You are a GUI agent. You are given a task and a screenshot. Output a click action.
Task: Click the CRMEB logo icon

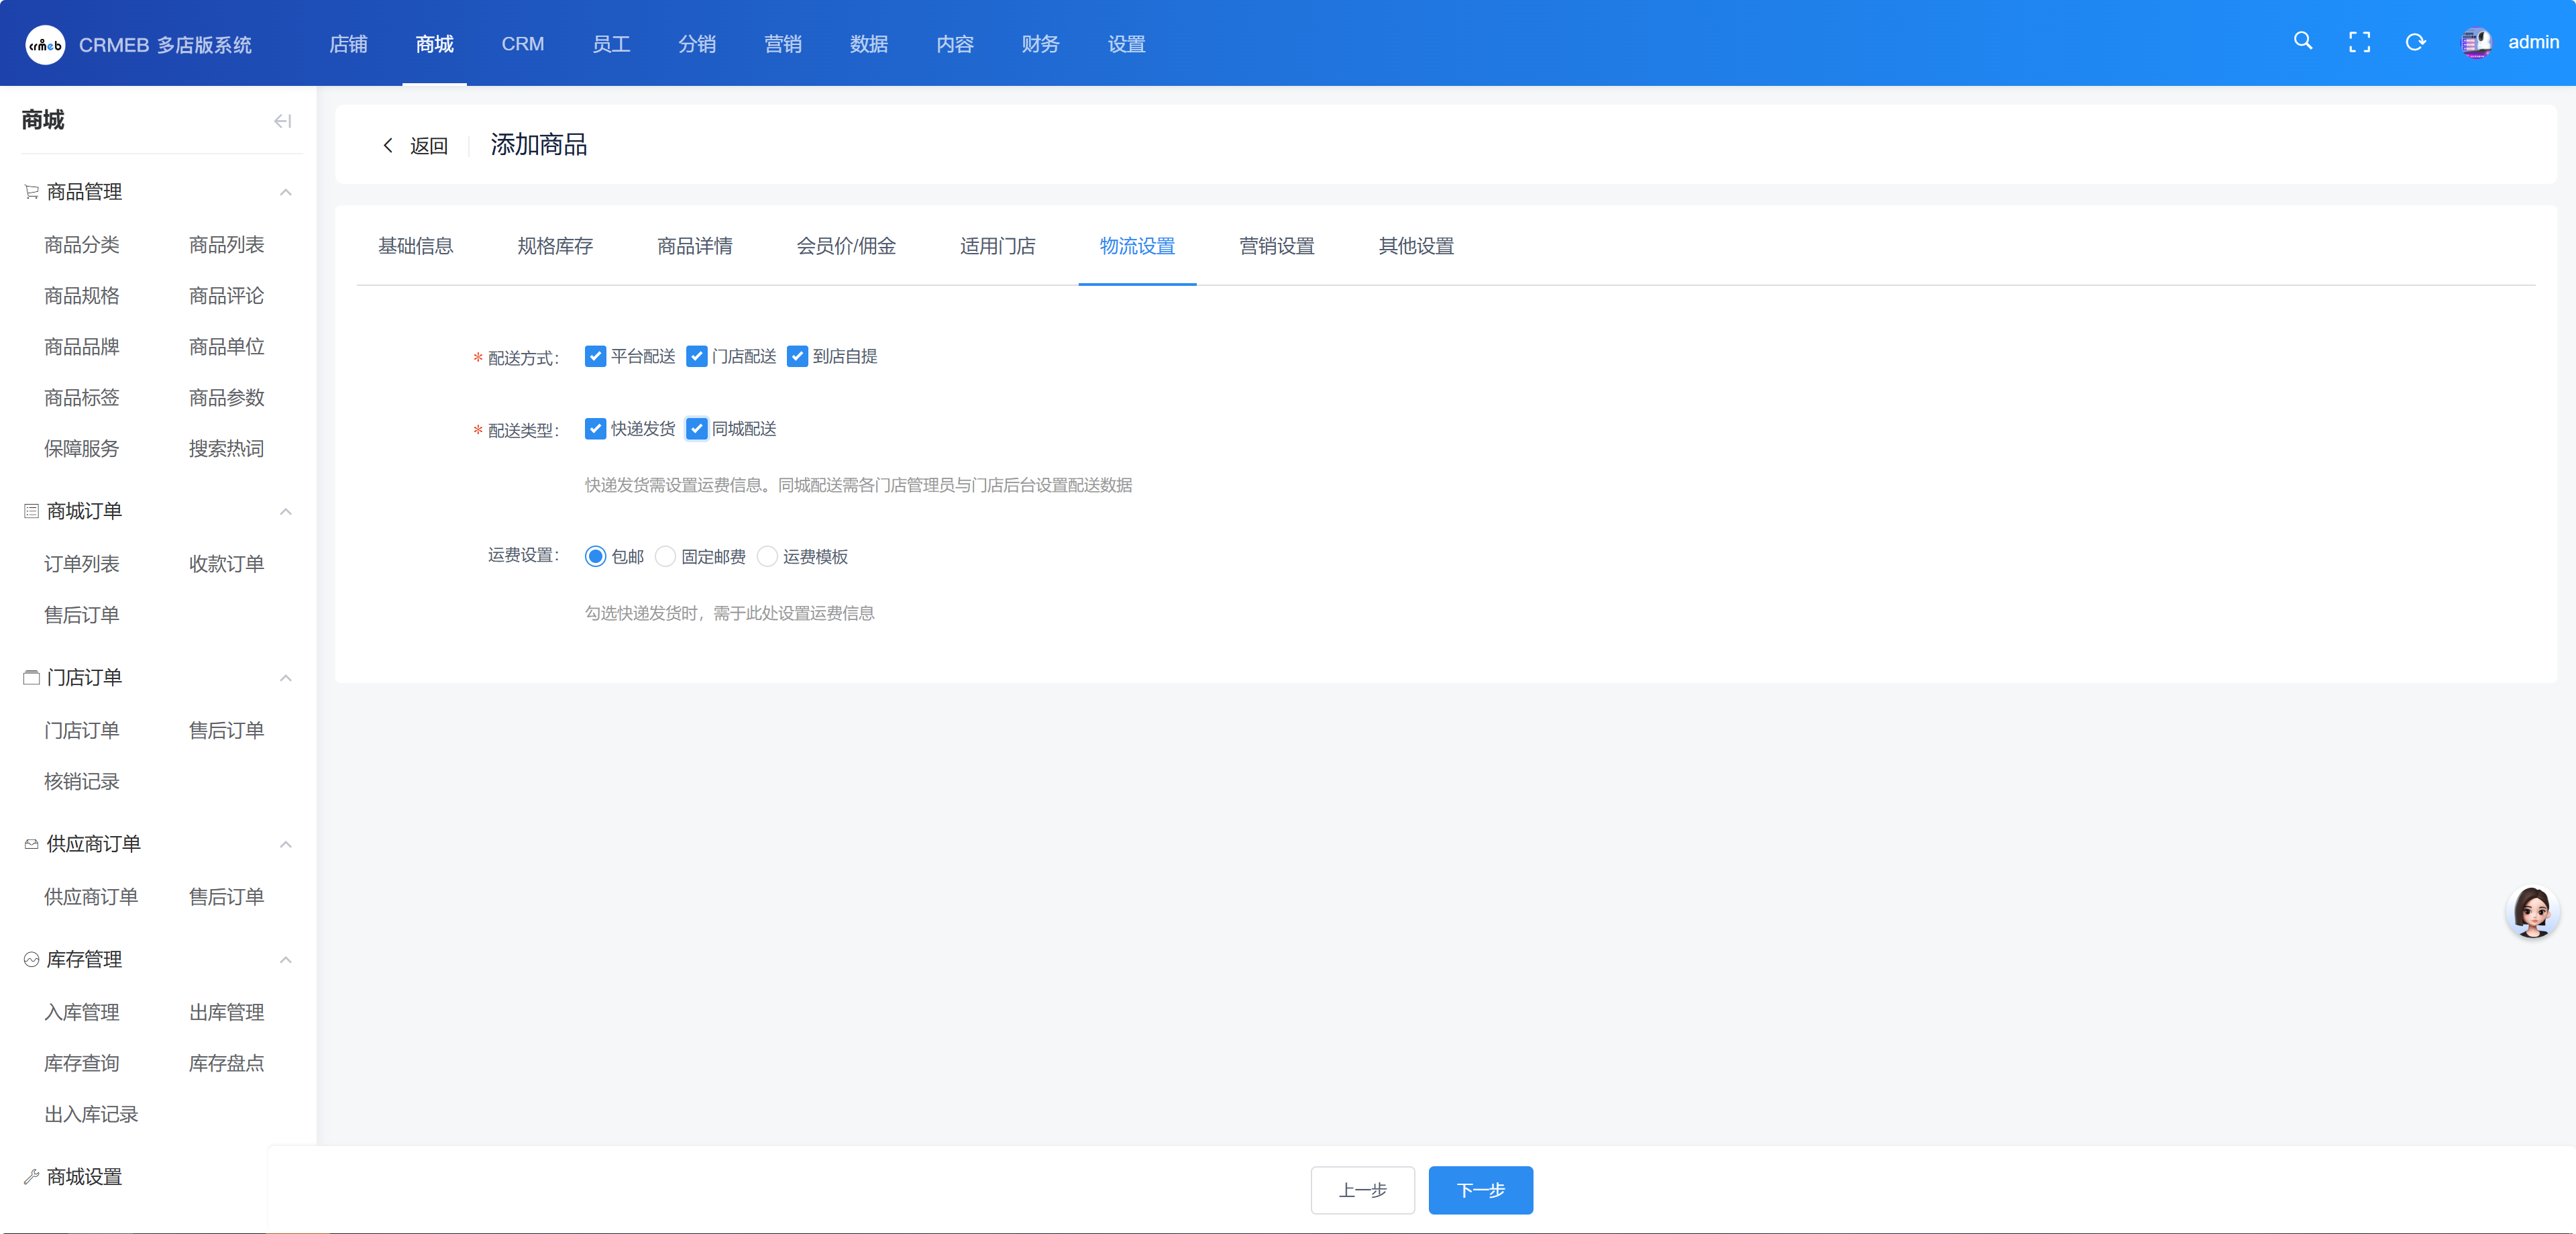pos(45,44)
